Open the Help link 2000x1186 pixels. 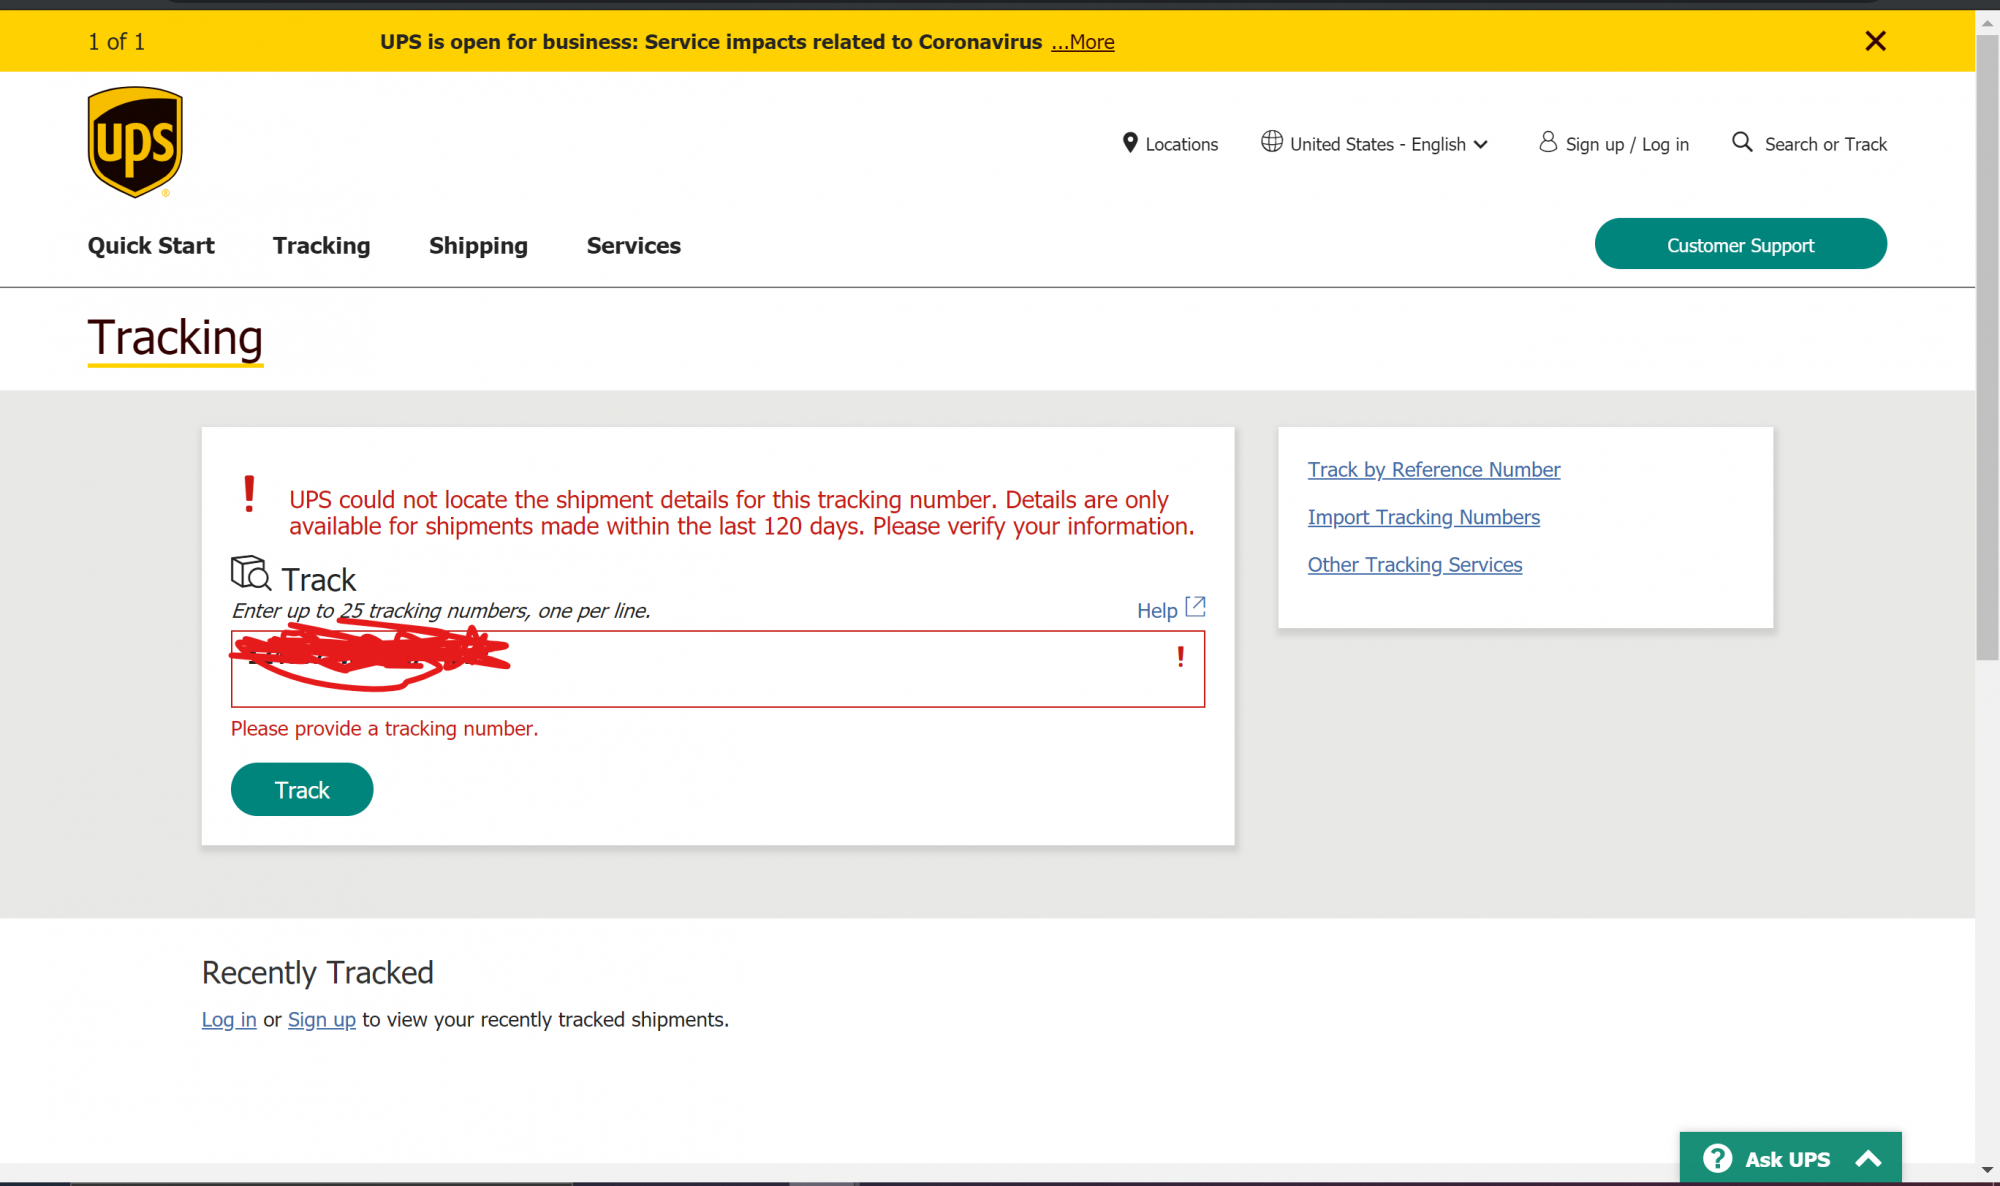(1157, 610)
